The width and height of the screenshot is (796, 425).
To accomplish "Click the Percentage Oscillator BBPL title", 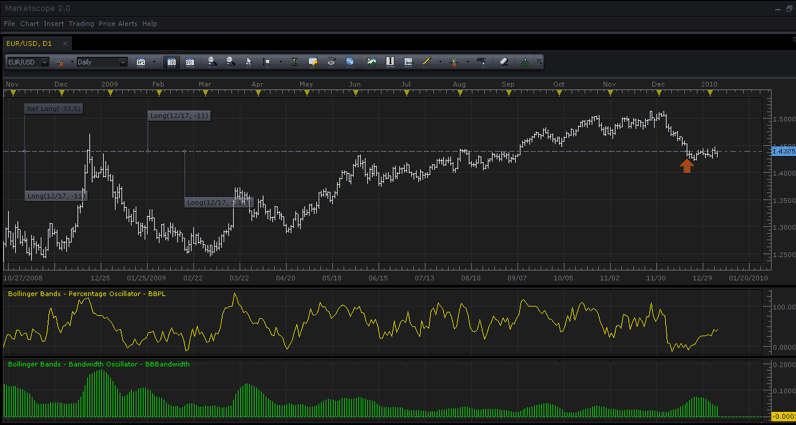I will click(x=85, y=293).
